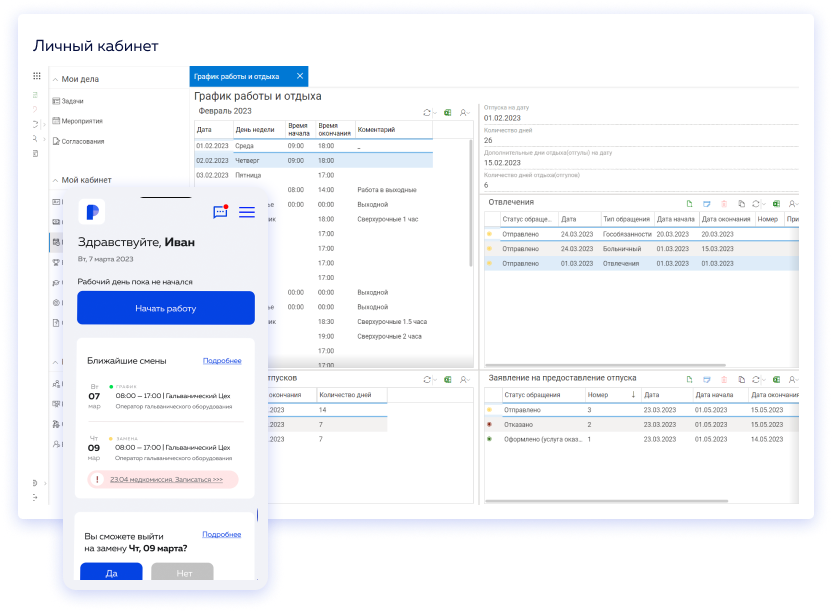Viewport: 832px width, 612px height.
Task: Sort by the Номер column in vacation requests
Action: (x=597, y=394)
